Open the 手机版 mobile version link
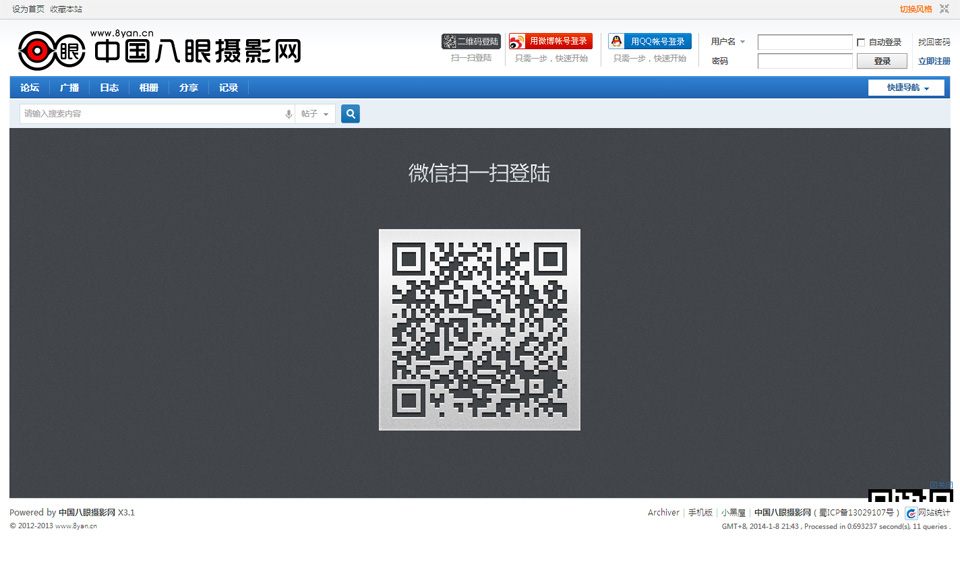This screenshot has width=960, height=566. (x=700, y=513)
